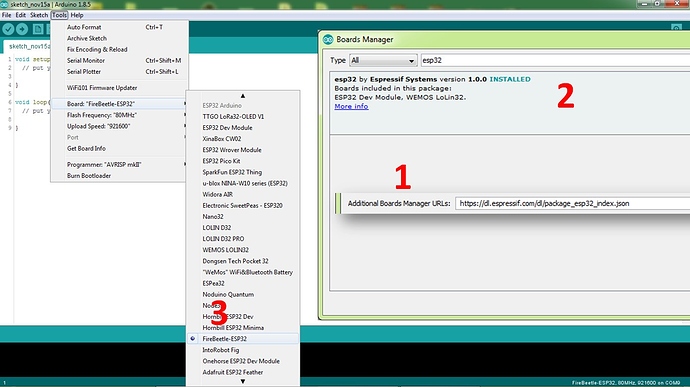690x387 pixels.
Task: Click the New sketch toolbar icon
Action: click(38, 29)
